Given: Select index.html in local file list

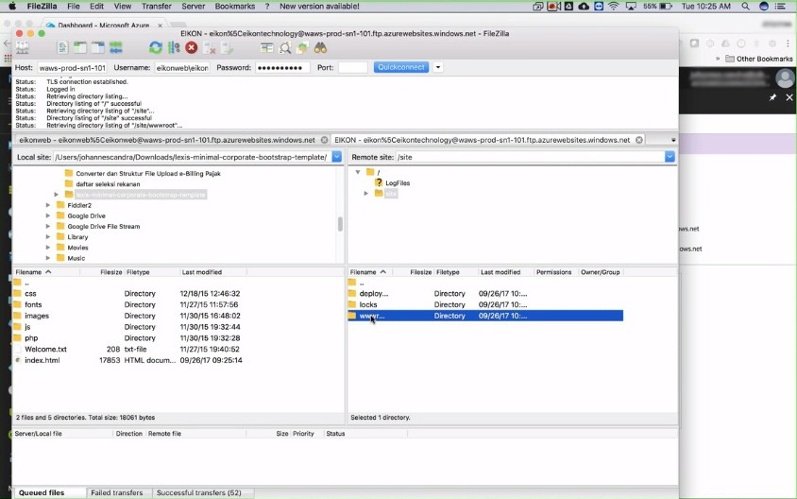Looking at the screenshot, I should coord(42,360).
